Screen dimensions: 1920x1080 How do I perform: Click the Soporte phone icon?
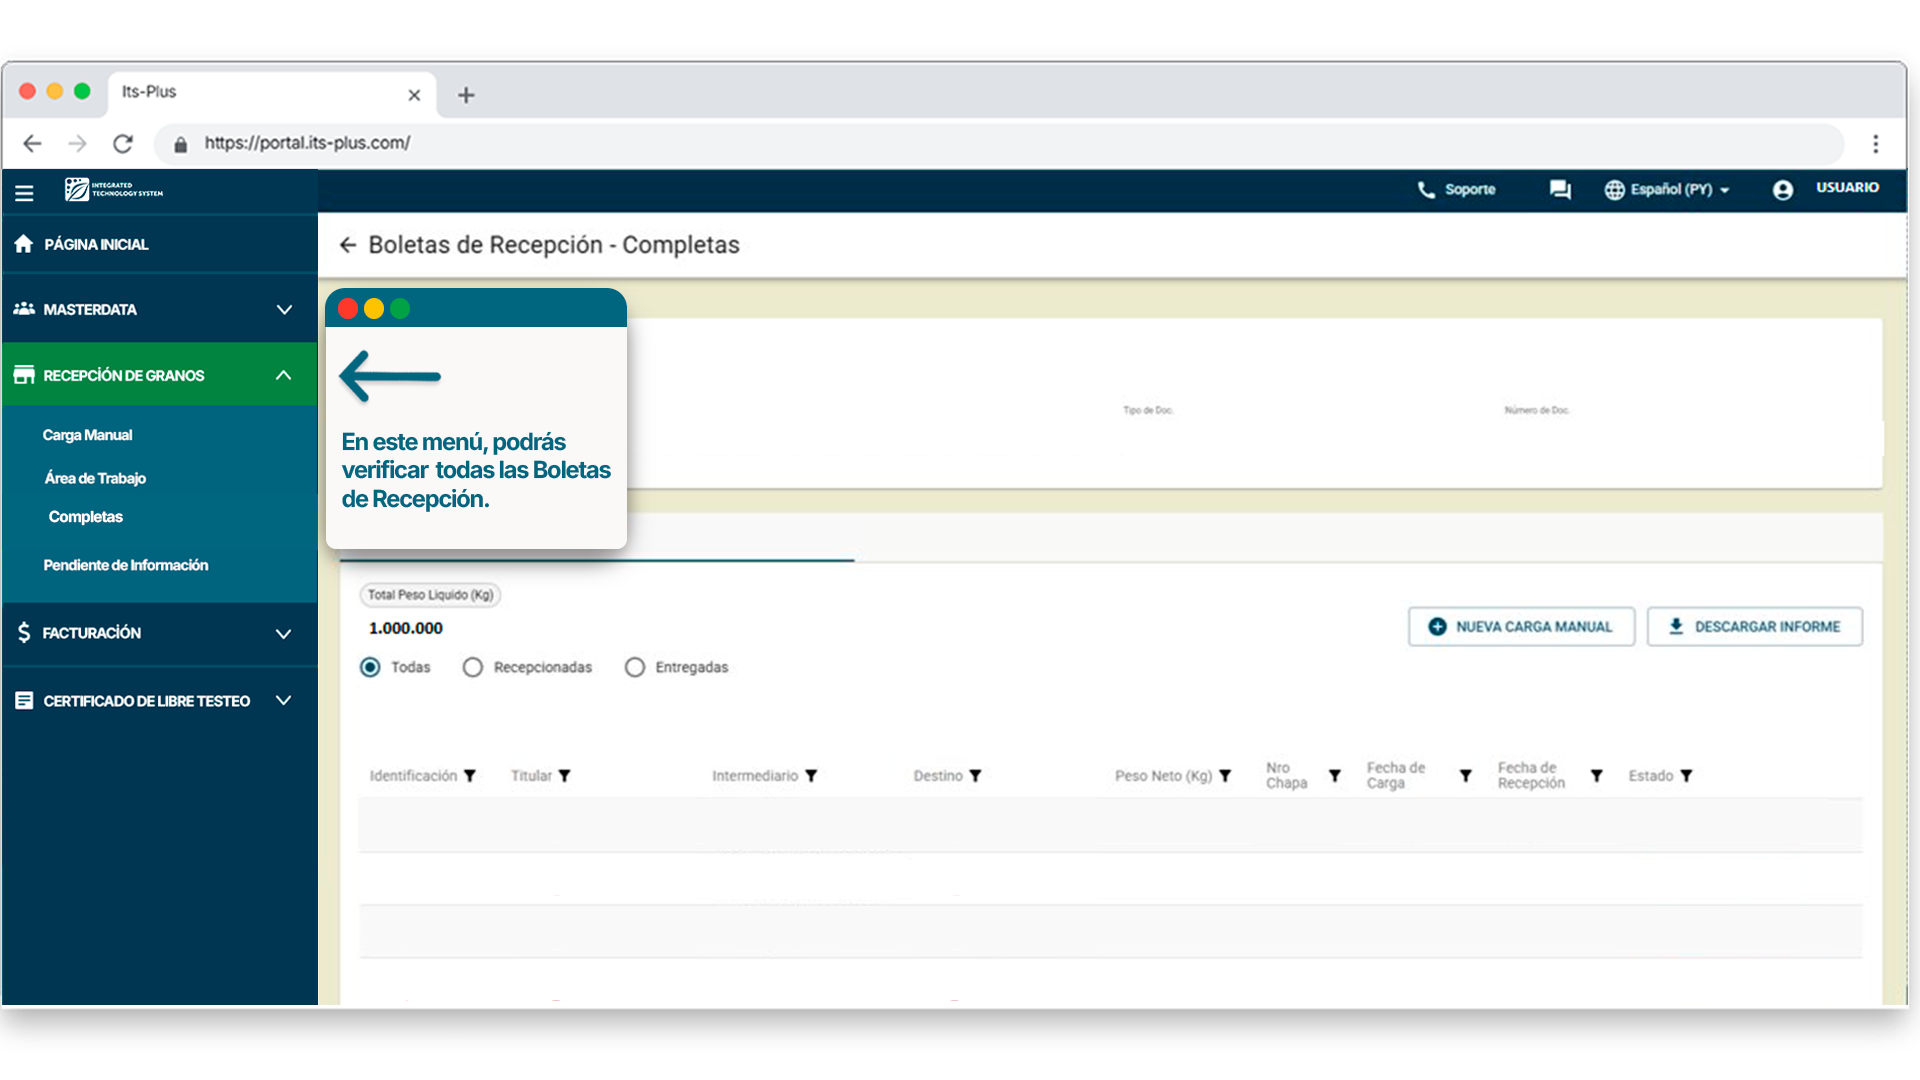(1426, 190)
